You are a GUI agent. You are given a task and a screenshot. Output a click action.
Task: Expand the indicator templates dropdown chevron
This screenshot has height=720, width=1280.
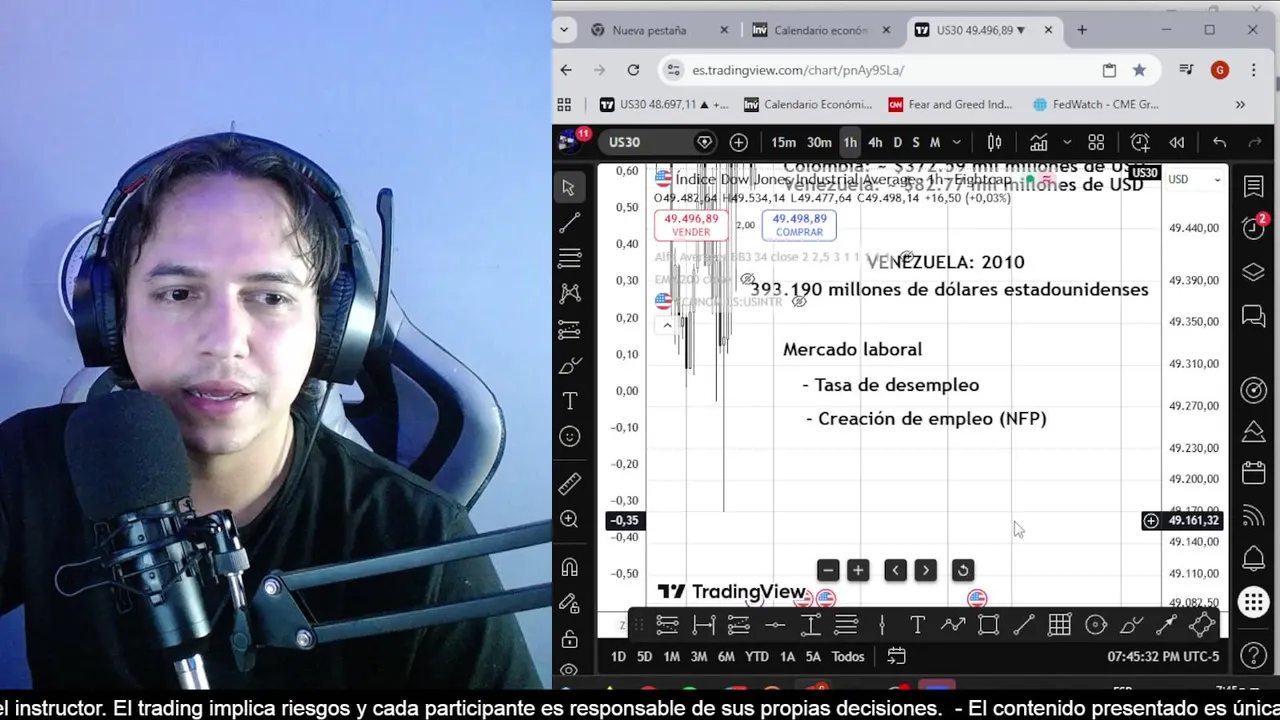click(1067, 142)
